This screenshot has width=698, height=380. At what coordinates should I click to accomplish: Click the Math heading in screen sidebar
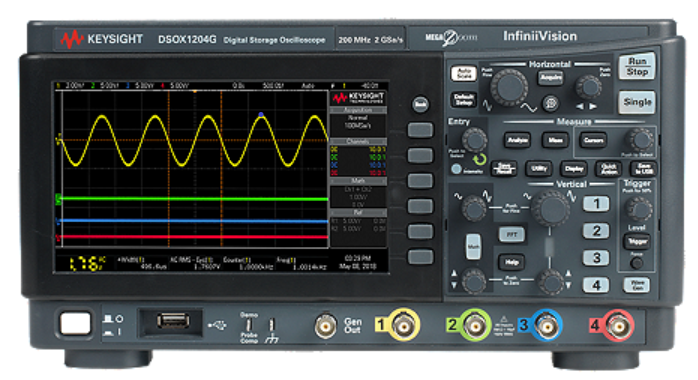[x=358, y=181]
